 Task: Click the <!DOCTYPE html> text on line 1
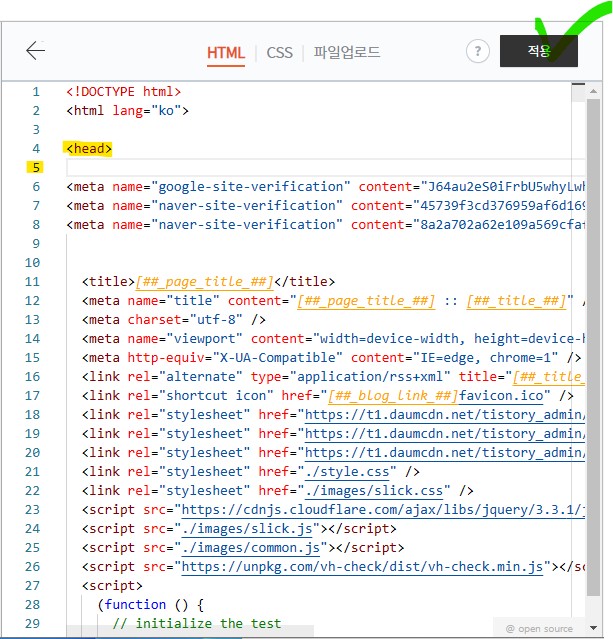[123, 92]
